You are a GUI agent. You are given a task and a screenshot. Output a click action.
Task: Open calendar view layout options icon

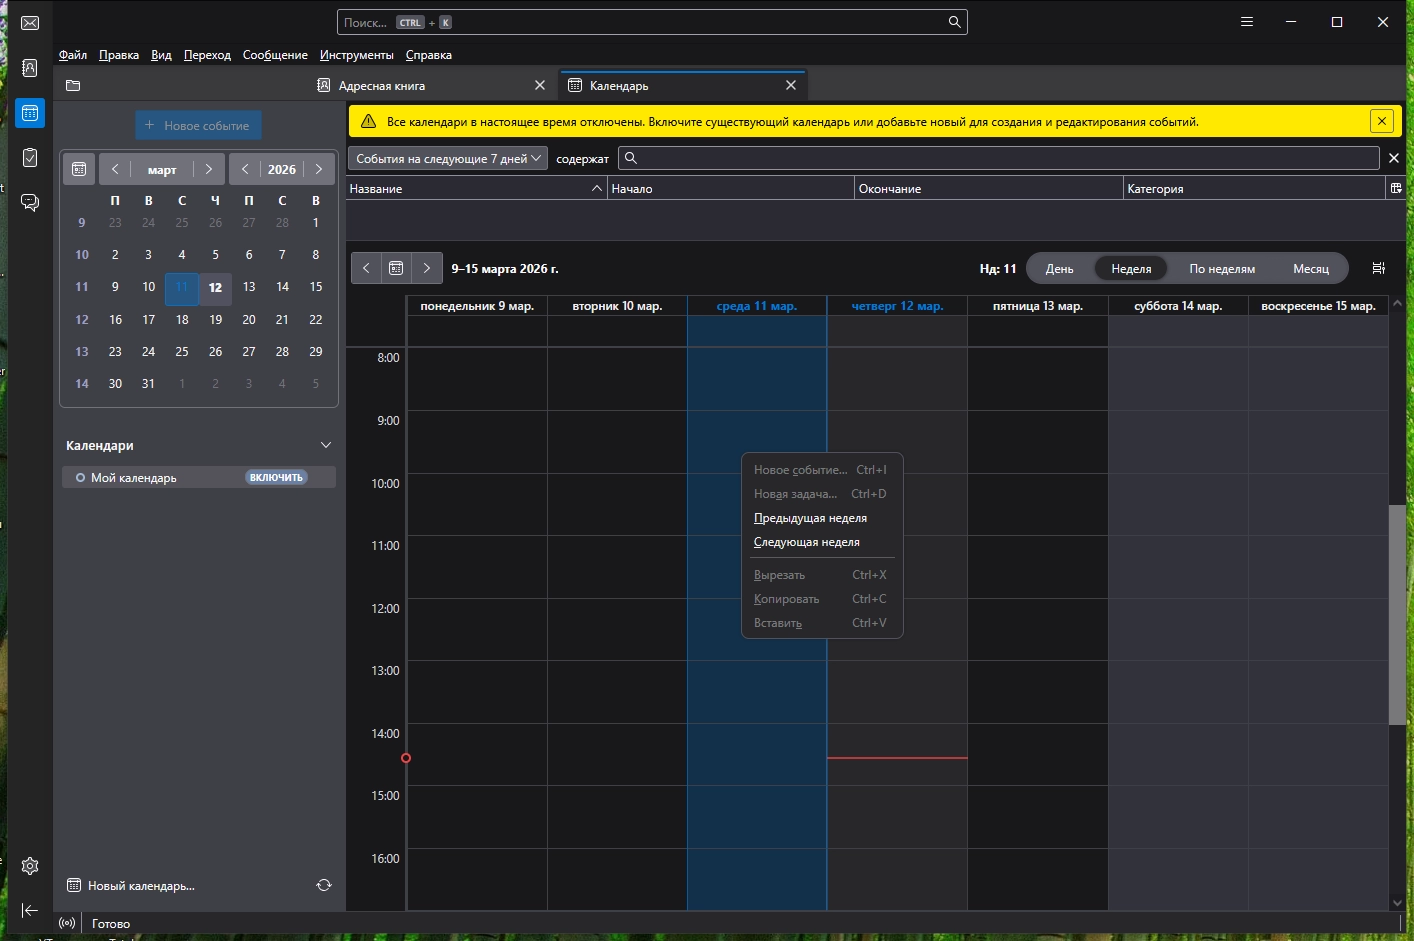[x=1378, y=268]
